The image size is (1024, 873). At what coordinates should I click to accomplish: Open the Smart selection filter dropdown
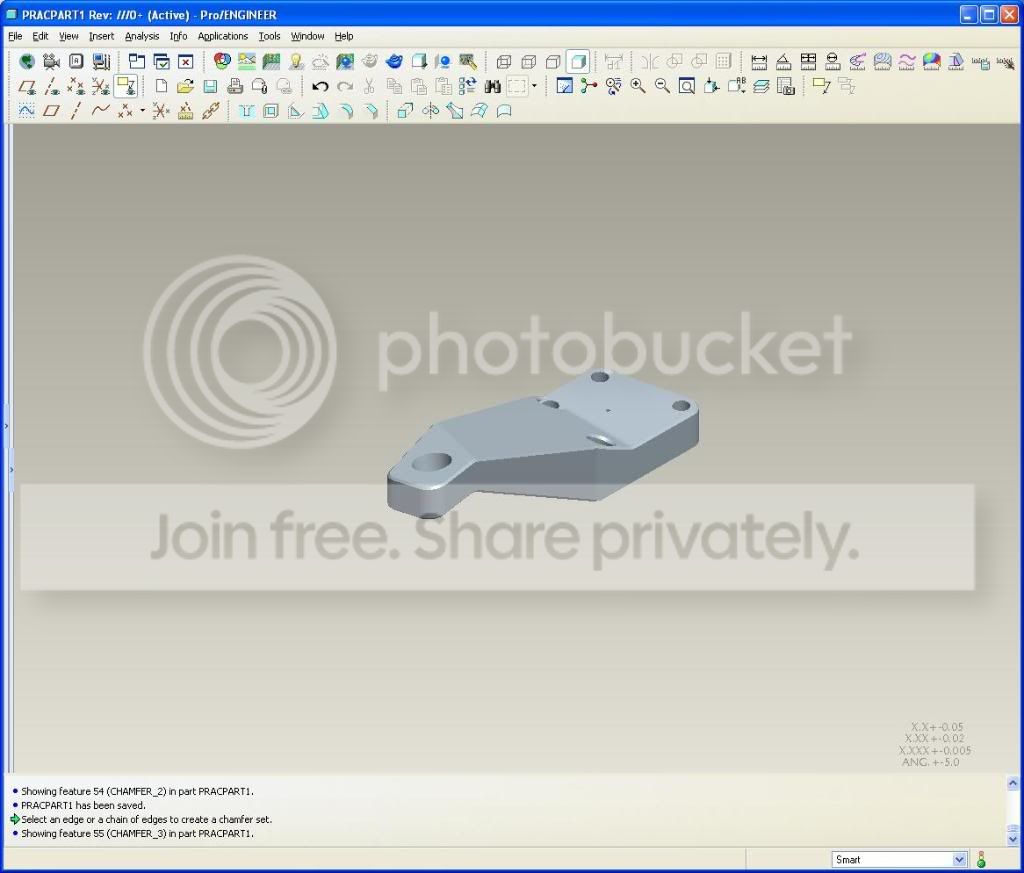pyautogui.click(x=899, y=860)
